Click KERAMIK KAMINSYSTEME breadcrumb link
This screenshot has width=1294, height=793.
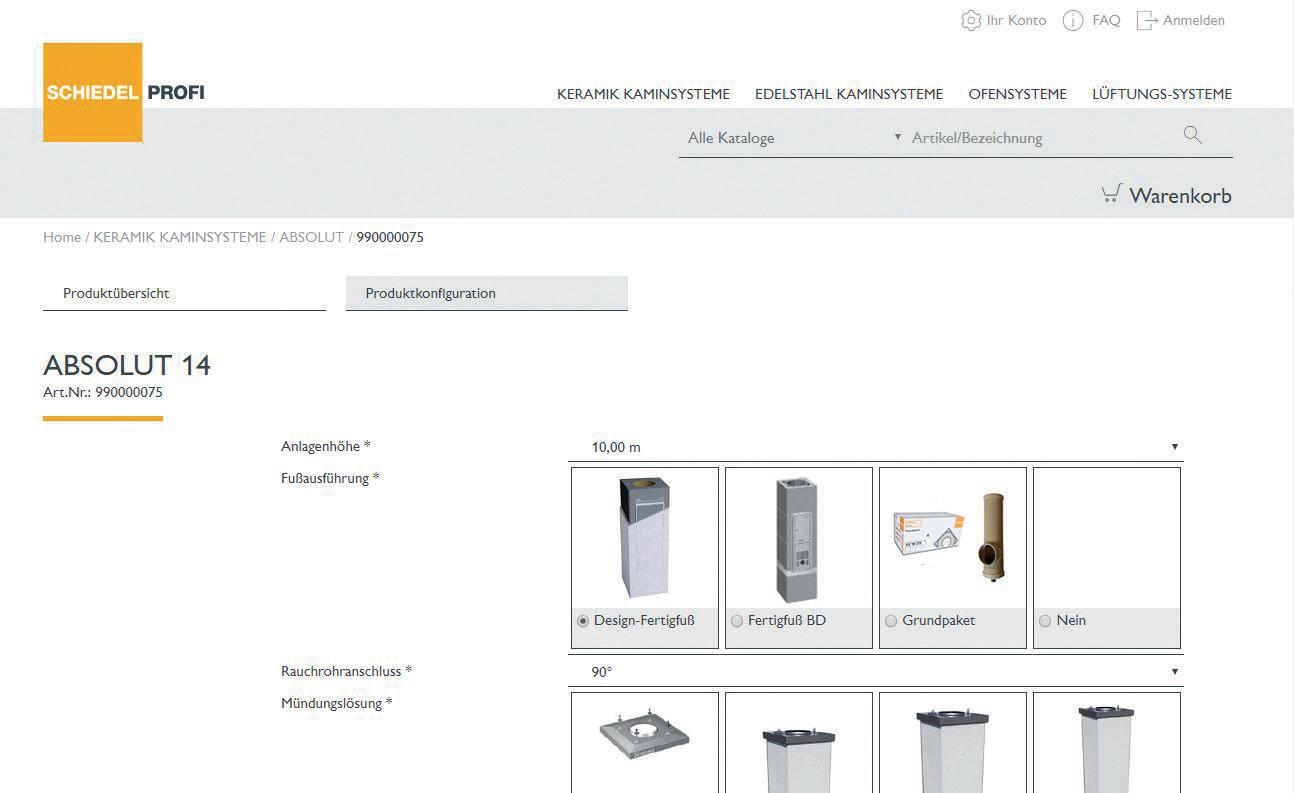coord(180,237)
